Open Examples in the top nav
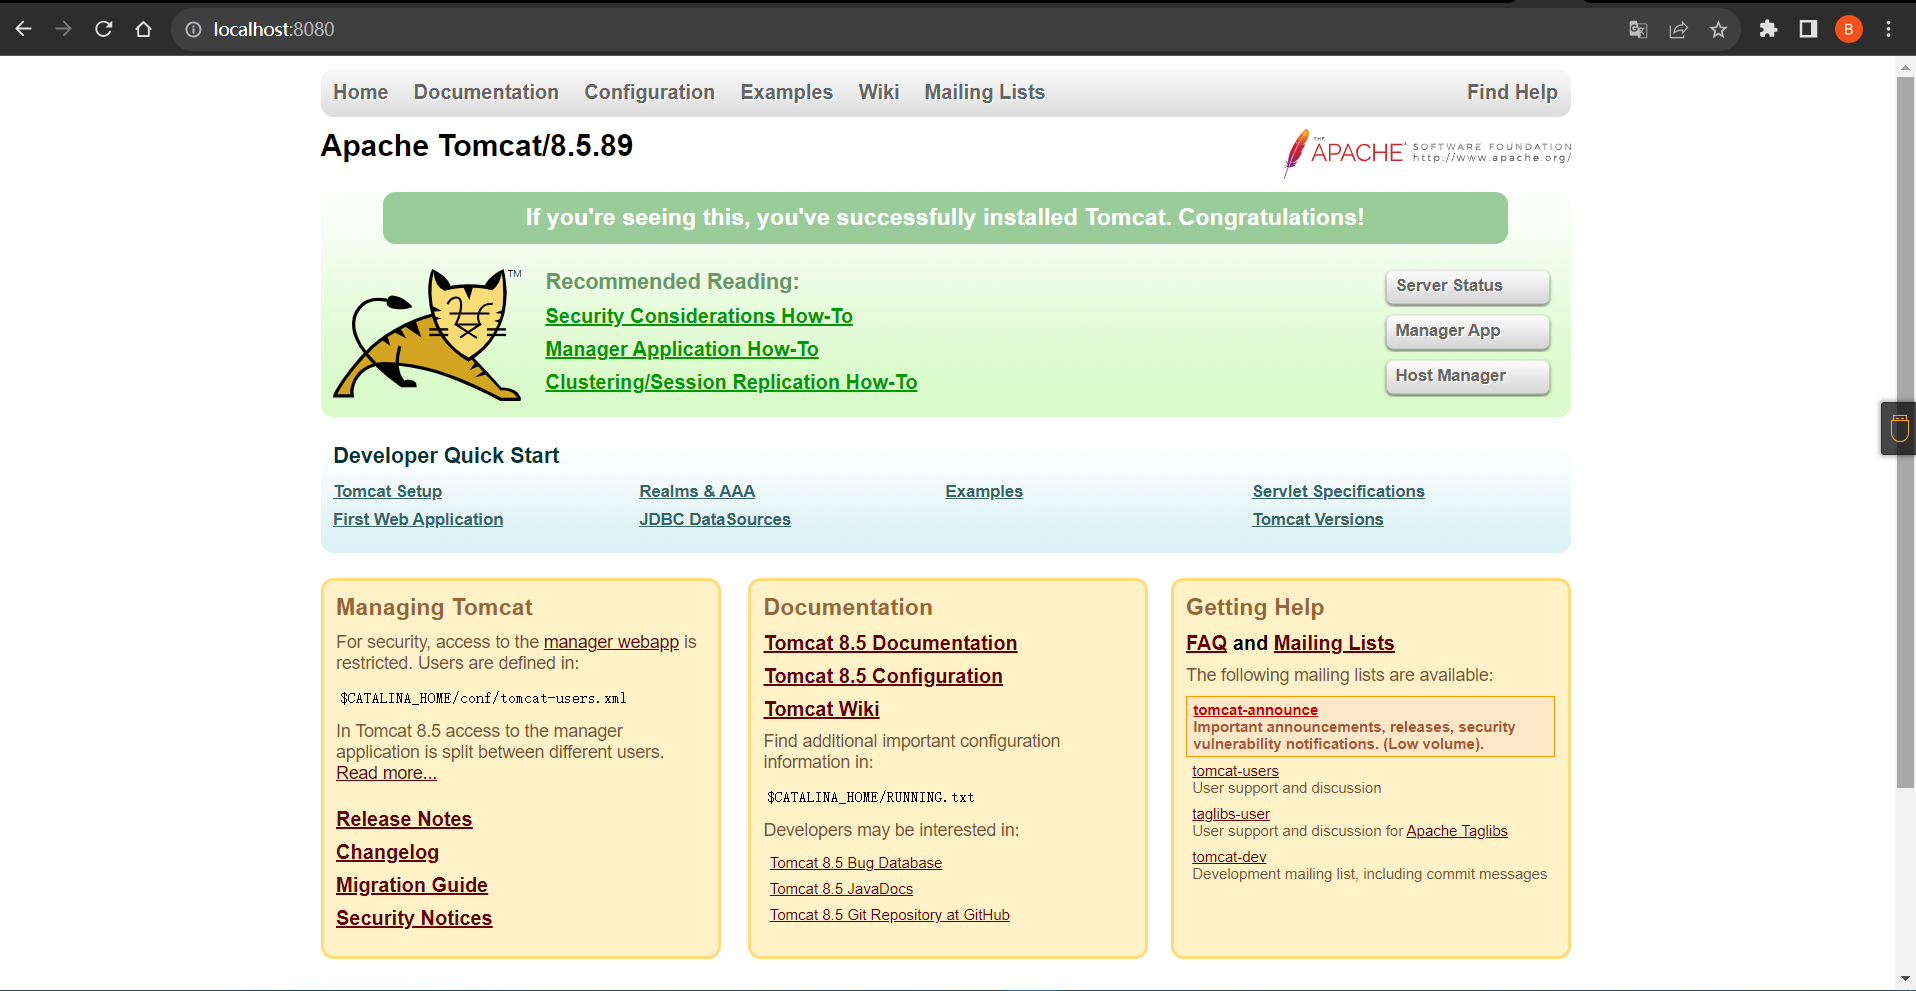Viewport: 1916px width, 991px height. (x=786, y=92)
